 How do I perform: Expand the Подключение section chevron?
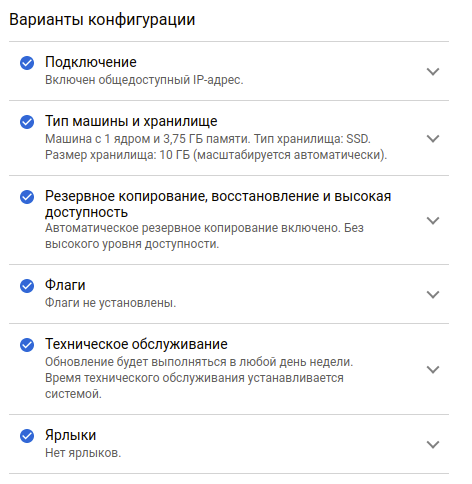[433, 71]
